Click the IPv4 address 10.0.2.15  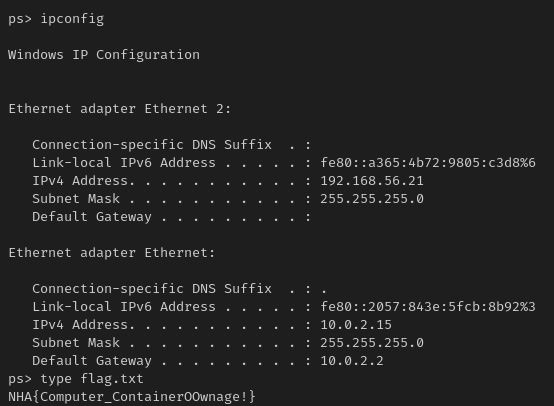(356, 325)
